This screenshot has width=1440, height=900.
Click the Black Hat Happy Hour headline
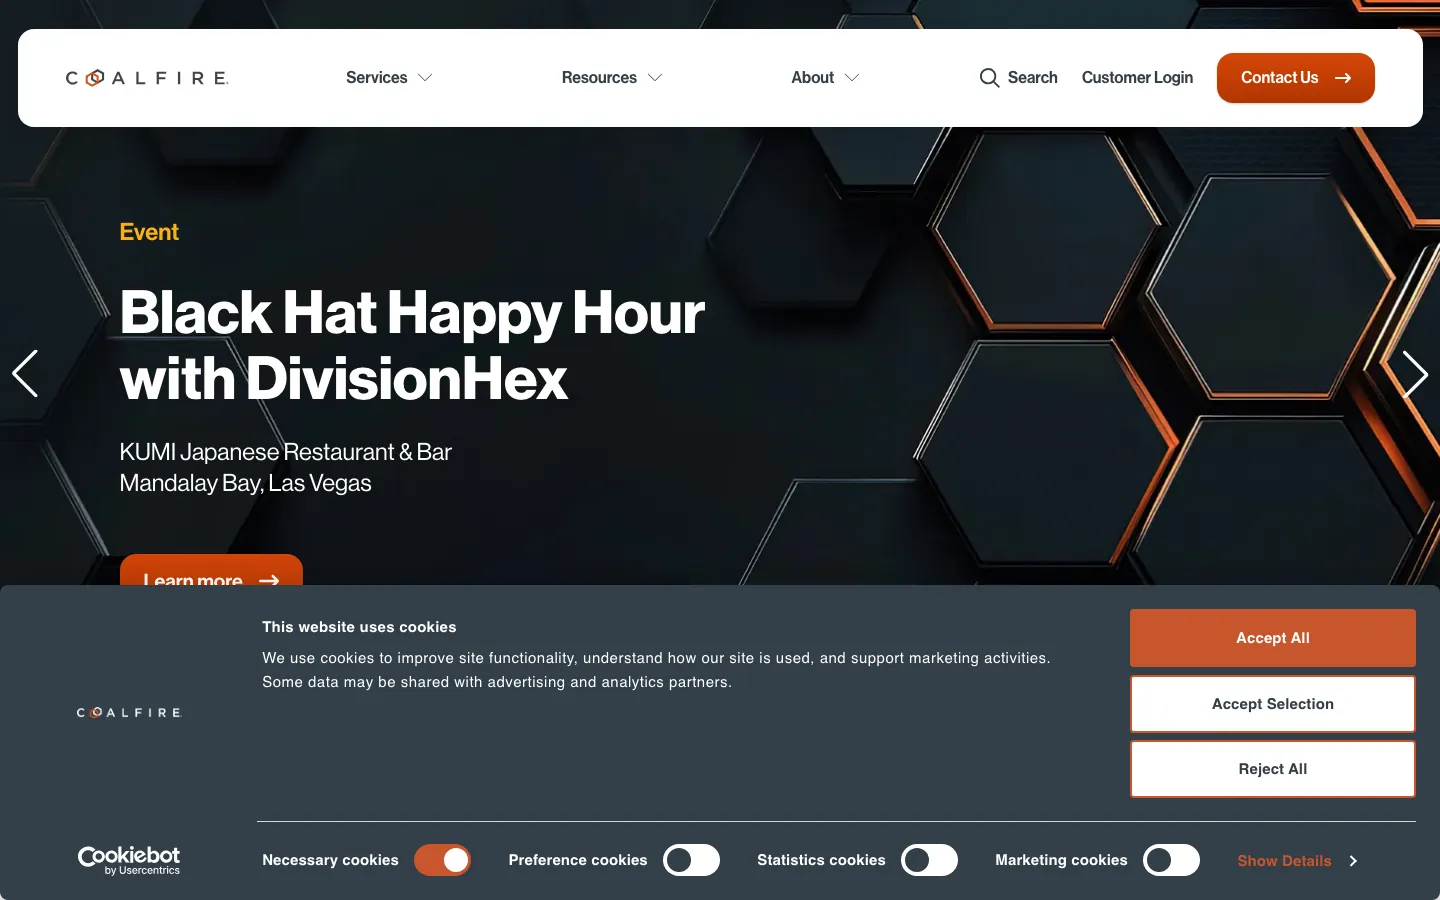(412, 345)
